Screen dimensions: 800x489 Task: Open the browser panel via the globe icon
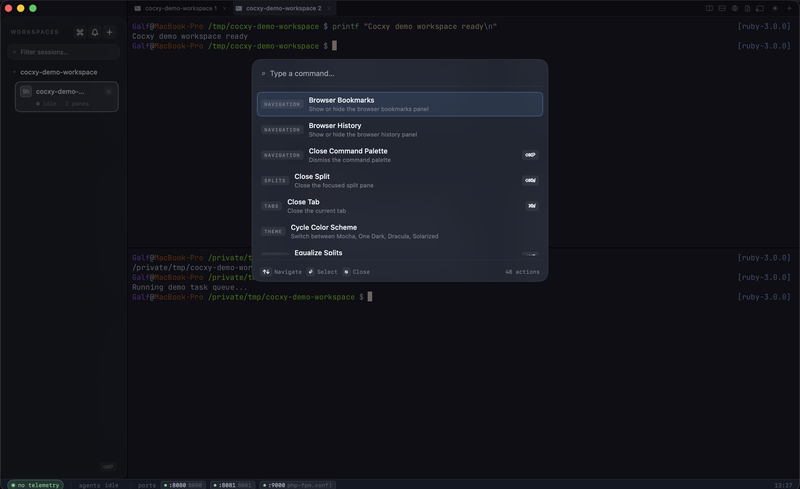pyautogui.click(x=735, y=8)
